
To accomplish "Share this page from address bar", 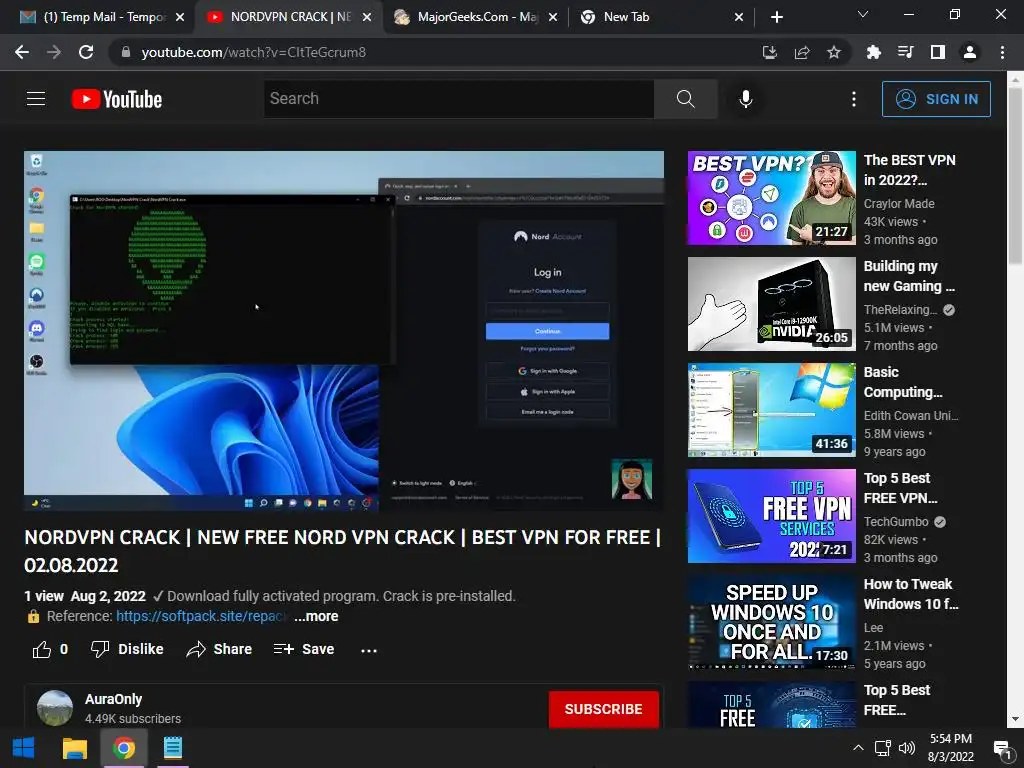I will 802,52.
